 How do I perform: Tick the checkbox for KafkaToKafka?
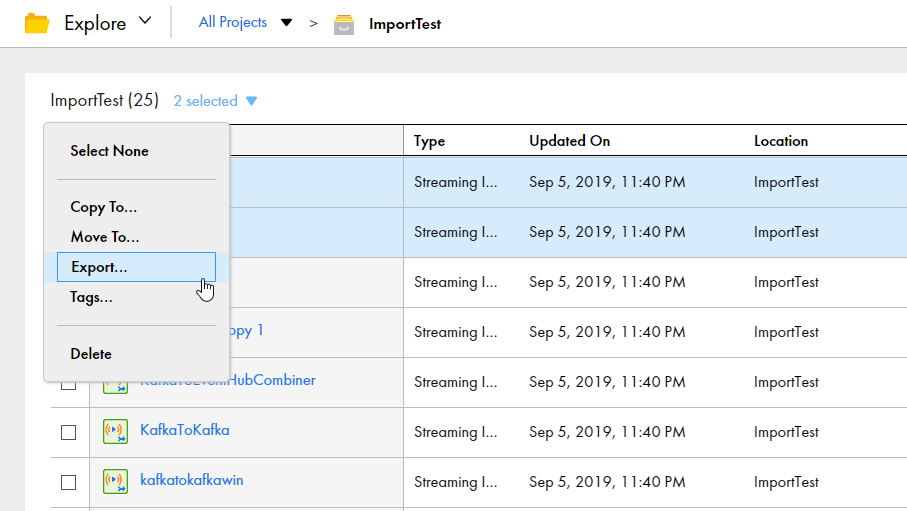(68, 432)
